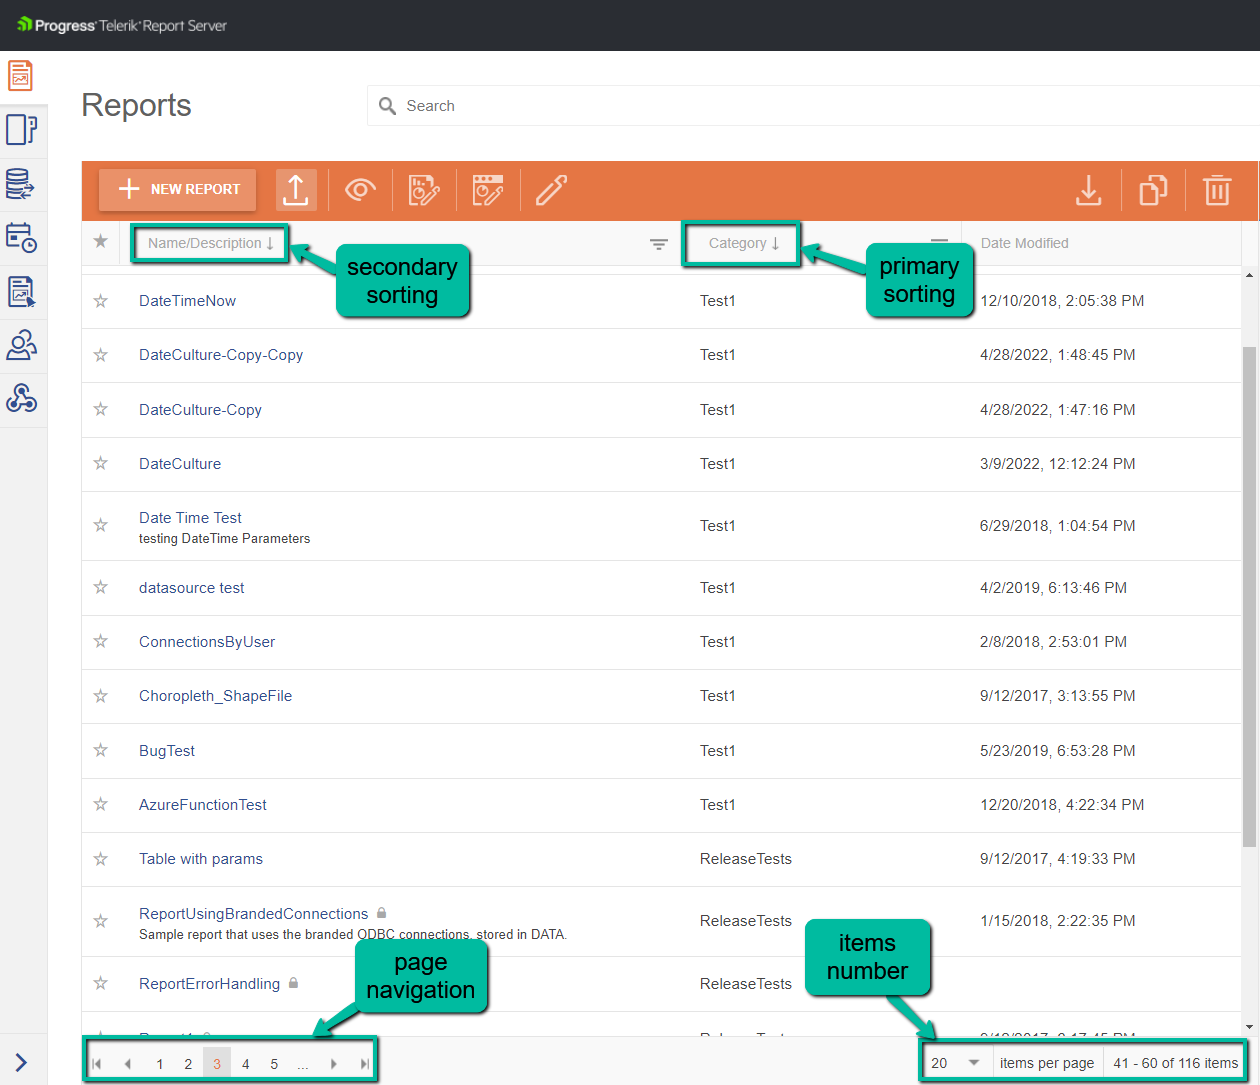Preview the selected report using the eye icon
This screenshot has height=1085, width=1260.
pyautogui.click(x=360, y=189)
